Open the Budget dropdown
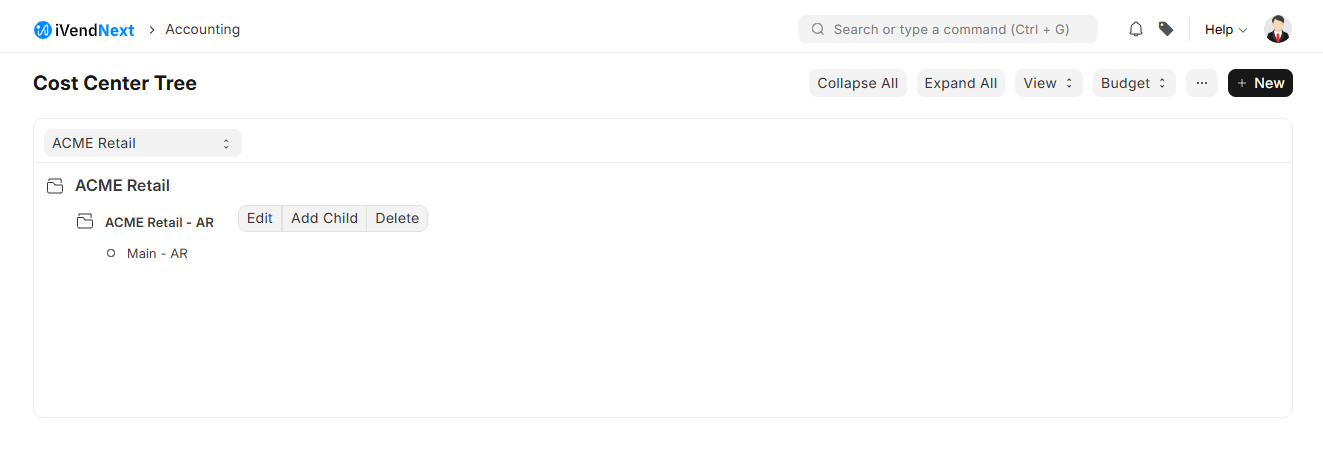This screenshot has height=449, width=1323. pyautogui.click(x=1134, y=83)
